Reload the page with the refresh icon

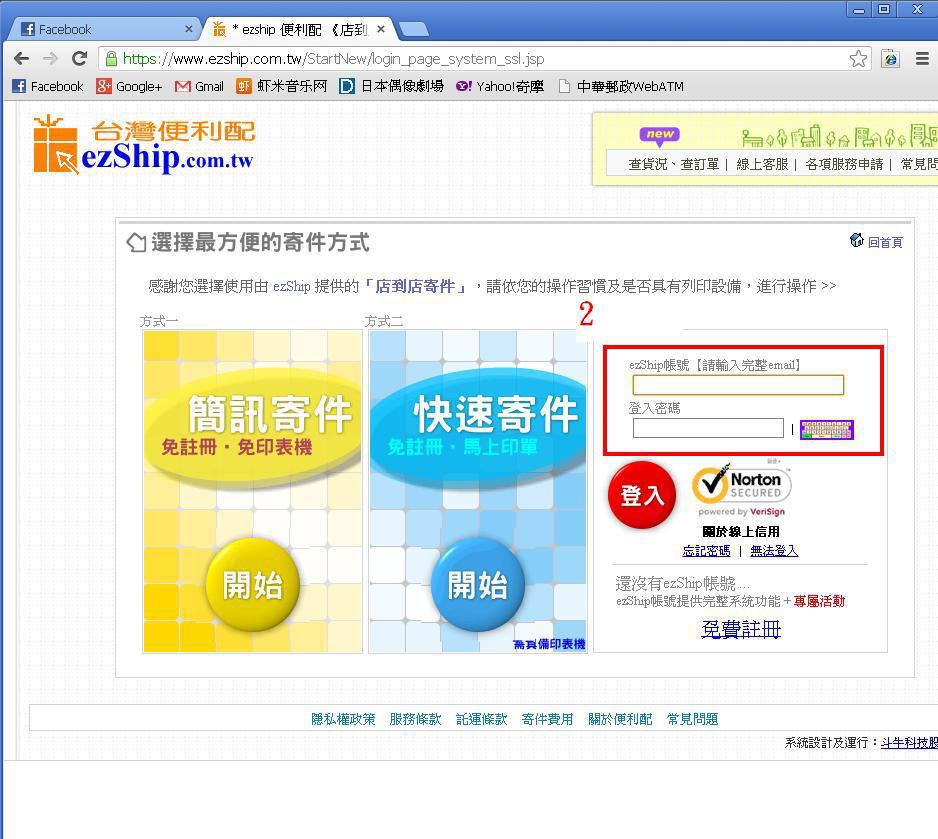(x=79, y=59)
